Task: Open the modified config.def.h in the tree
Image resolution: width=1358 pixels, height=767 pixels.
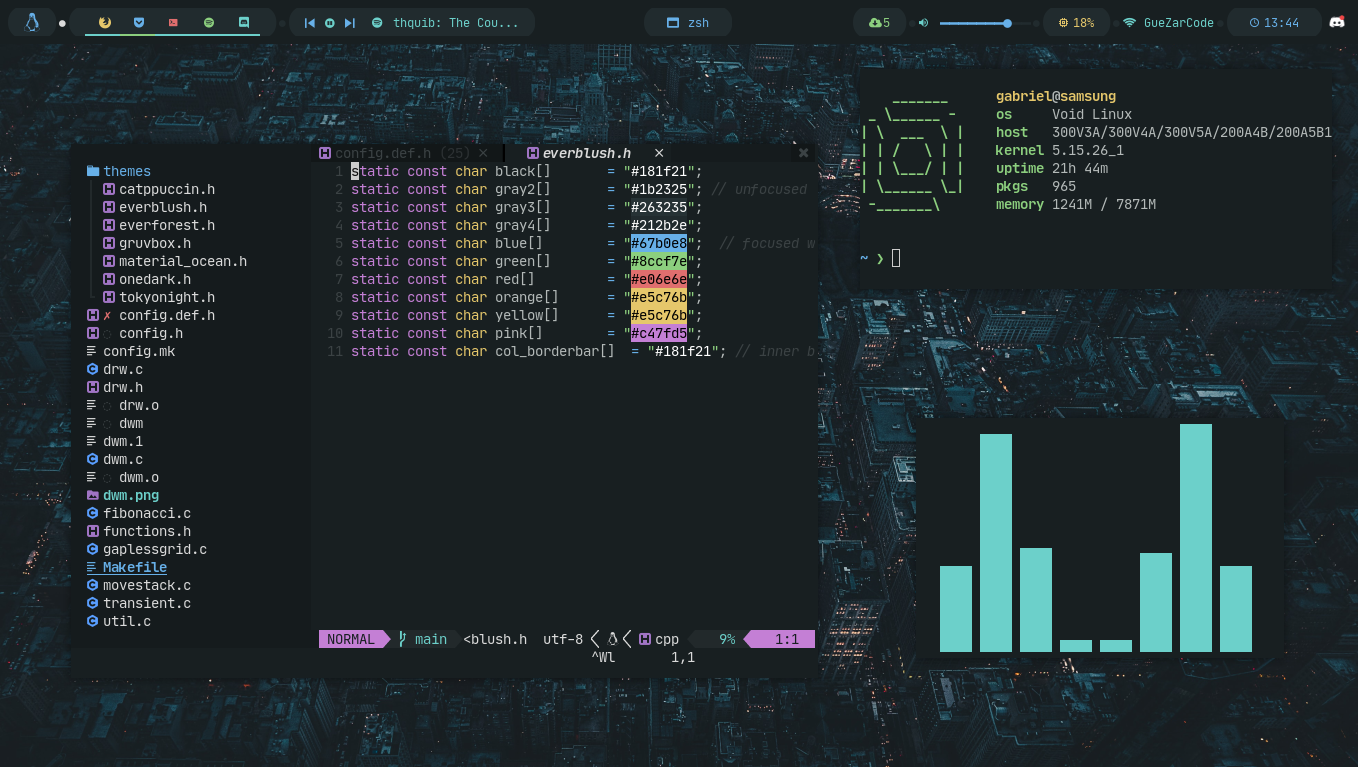Action: pos(167,315)
